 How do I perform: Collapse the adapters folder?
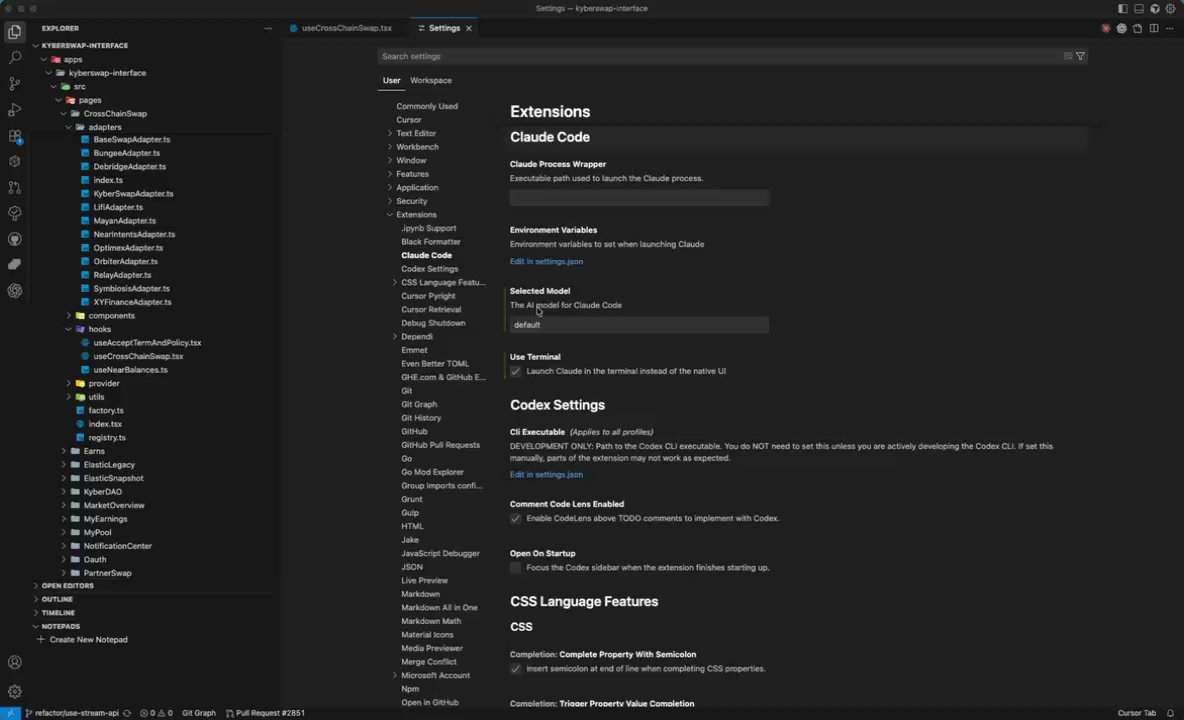69,127
